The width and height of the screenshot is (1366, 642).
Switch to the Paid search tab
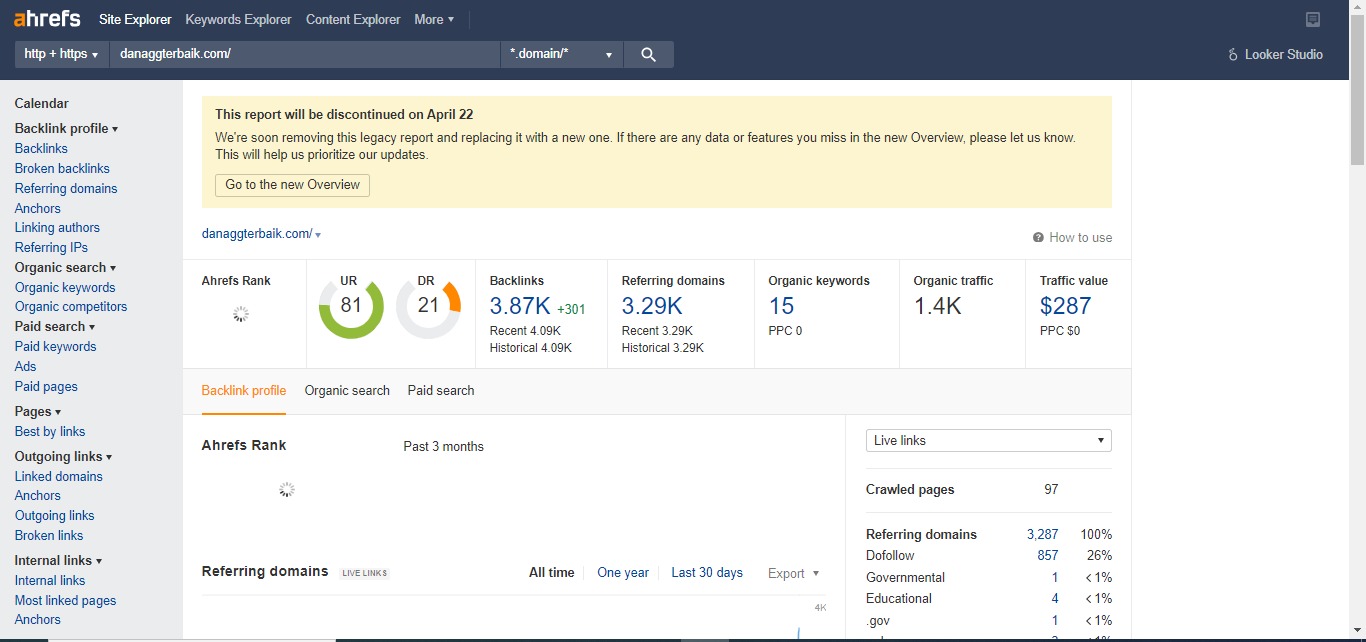441,391
